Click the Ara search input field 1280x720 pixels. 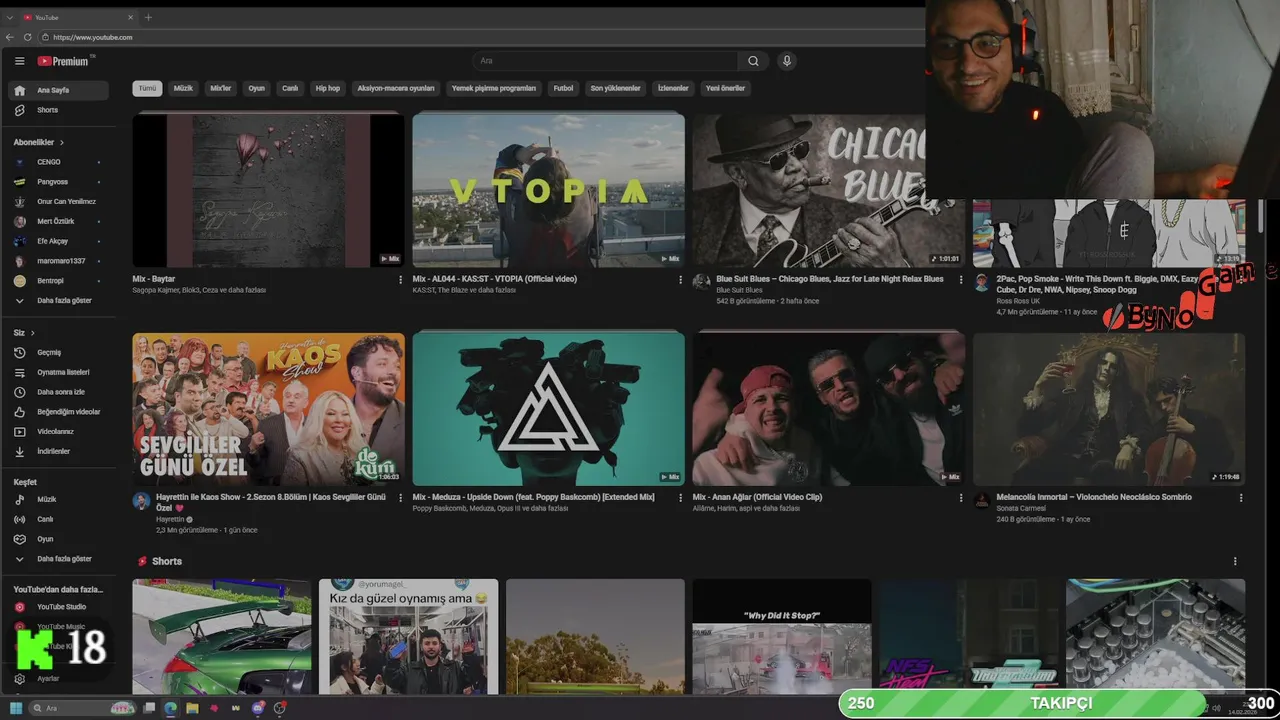(607, 61)
